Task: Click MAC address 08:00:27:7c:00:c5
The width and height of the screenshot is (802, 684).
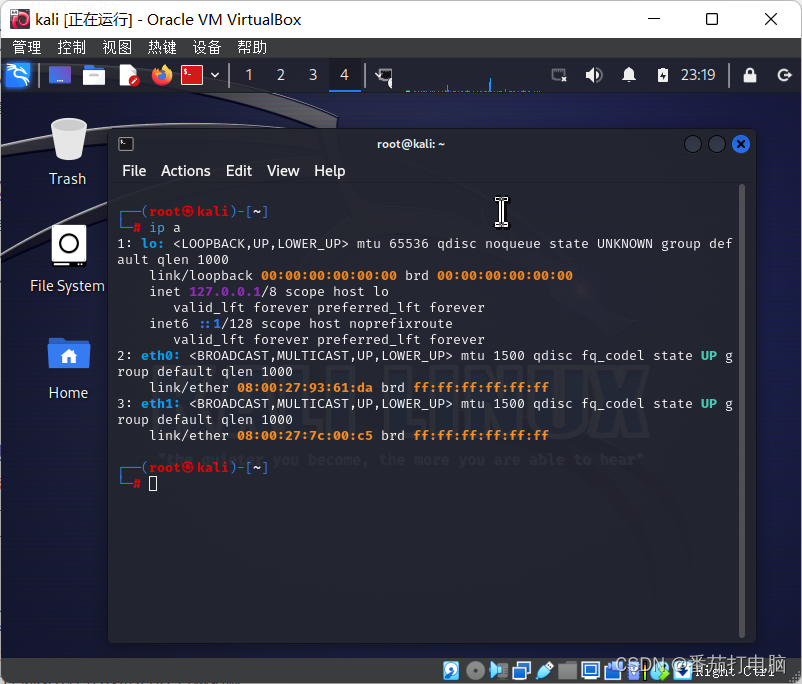Action: pos(305,436)
